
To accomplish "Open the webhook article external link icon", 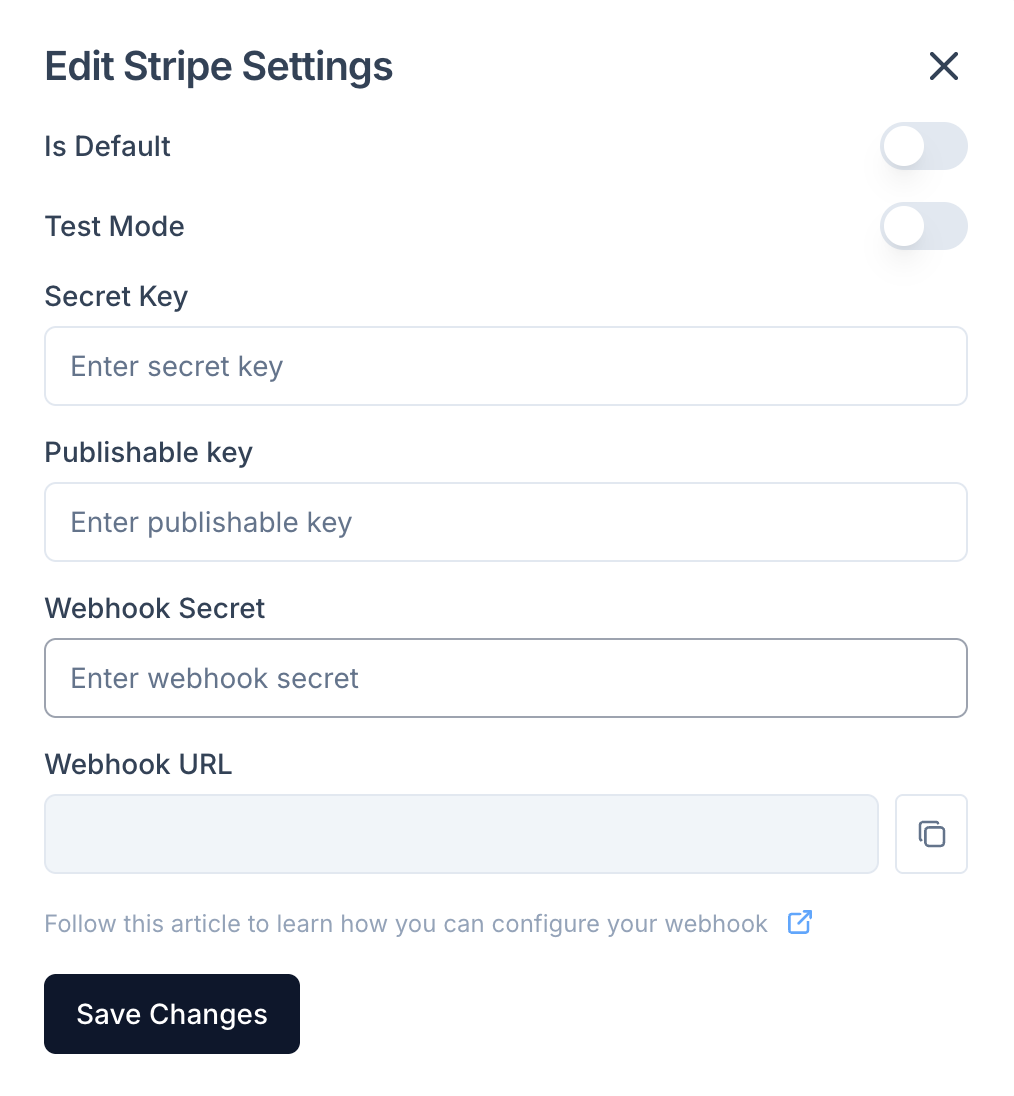I will pos(799,922).
